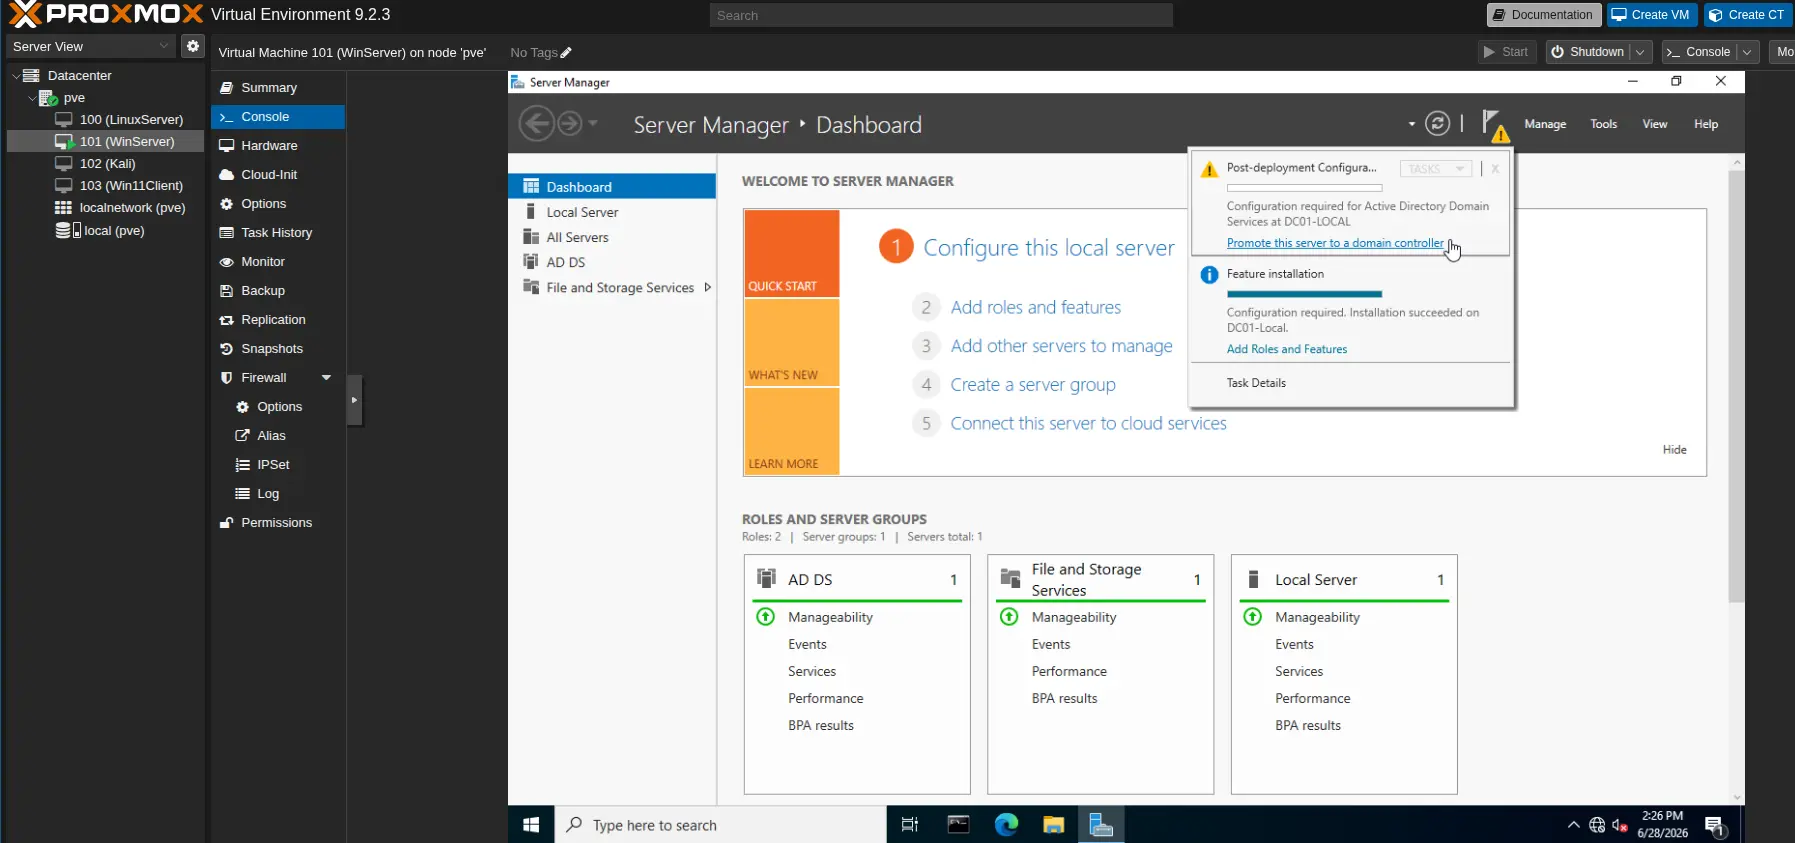Click the network tray icon
This screenshot has height=843, width=1795.
(x=1597, y=826)
